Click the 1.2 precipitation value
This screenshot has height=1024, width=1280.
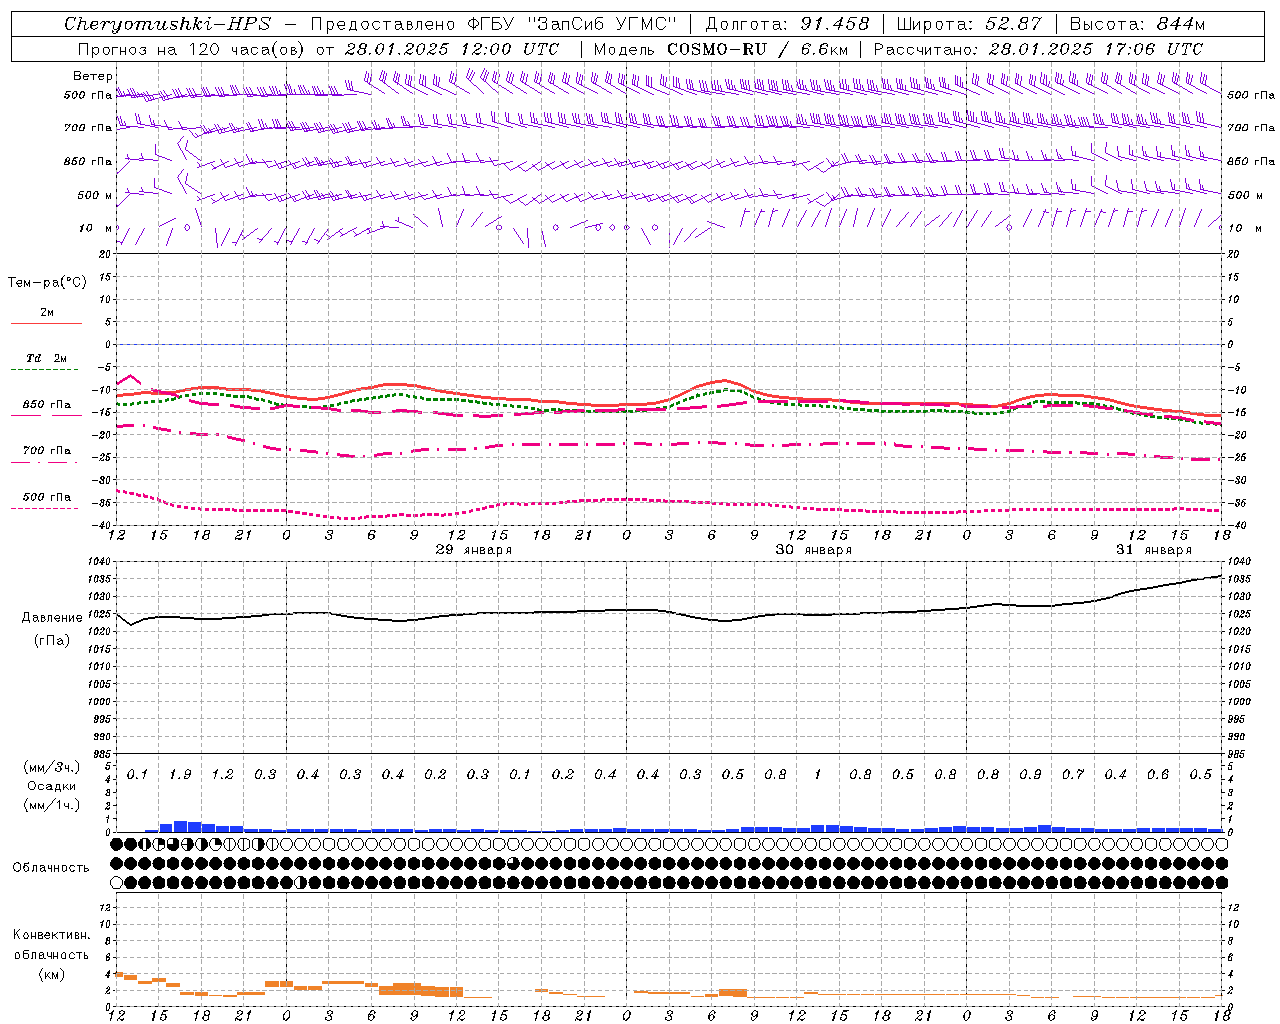click(222, 775)
